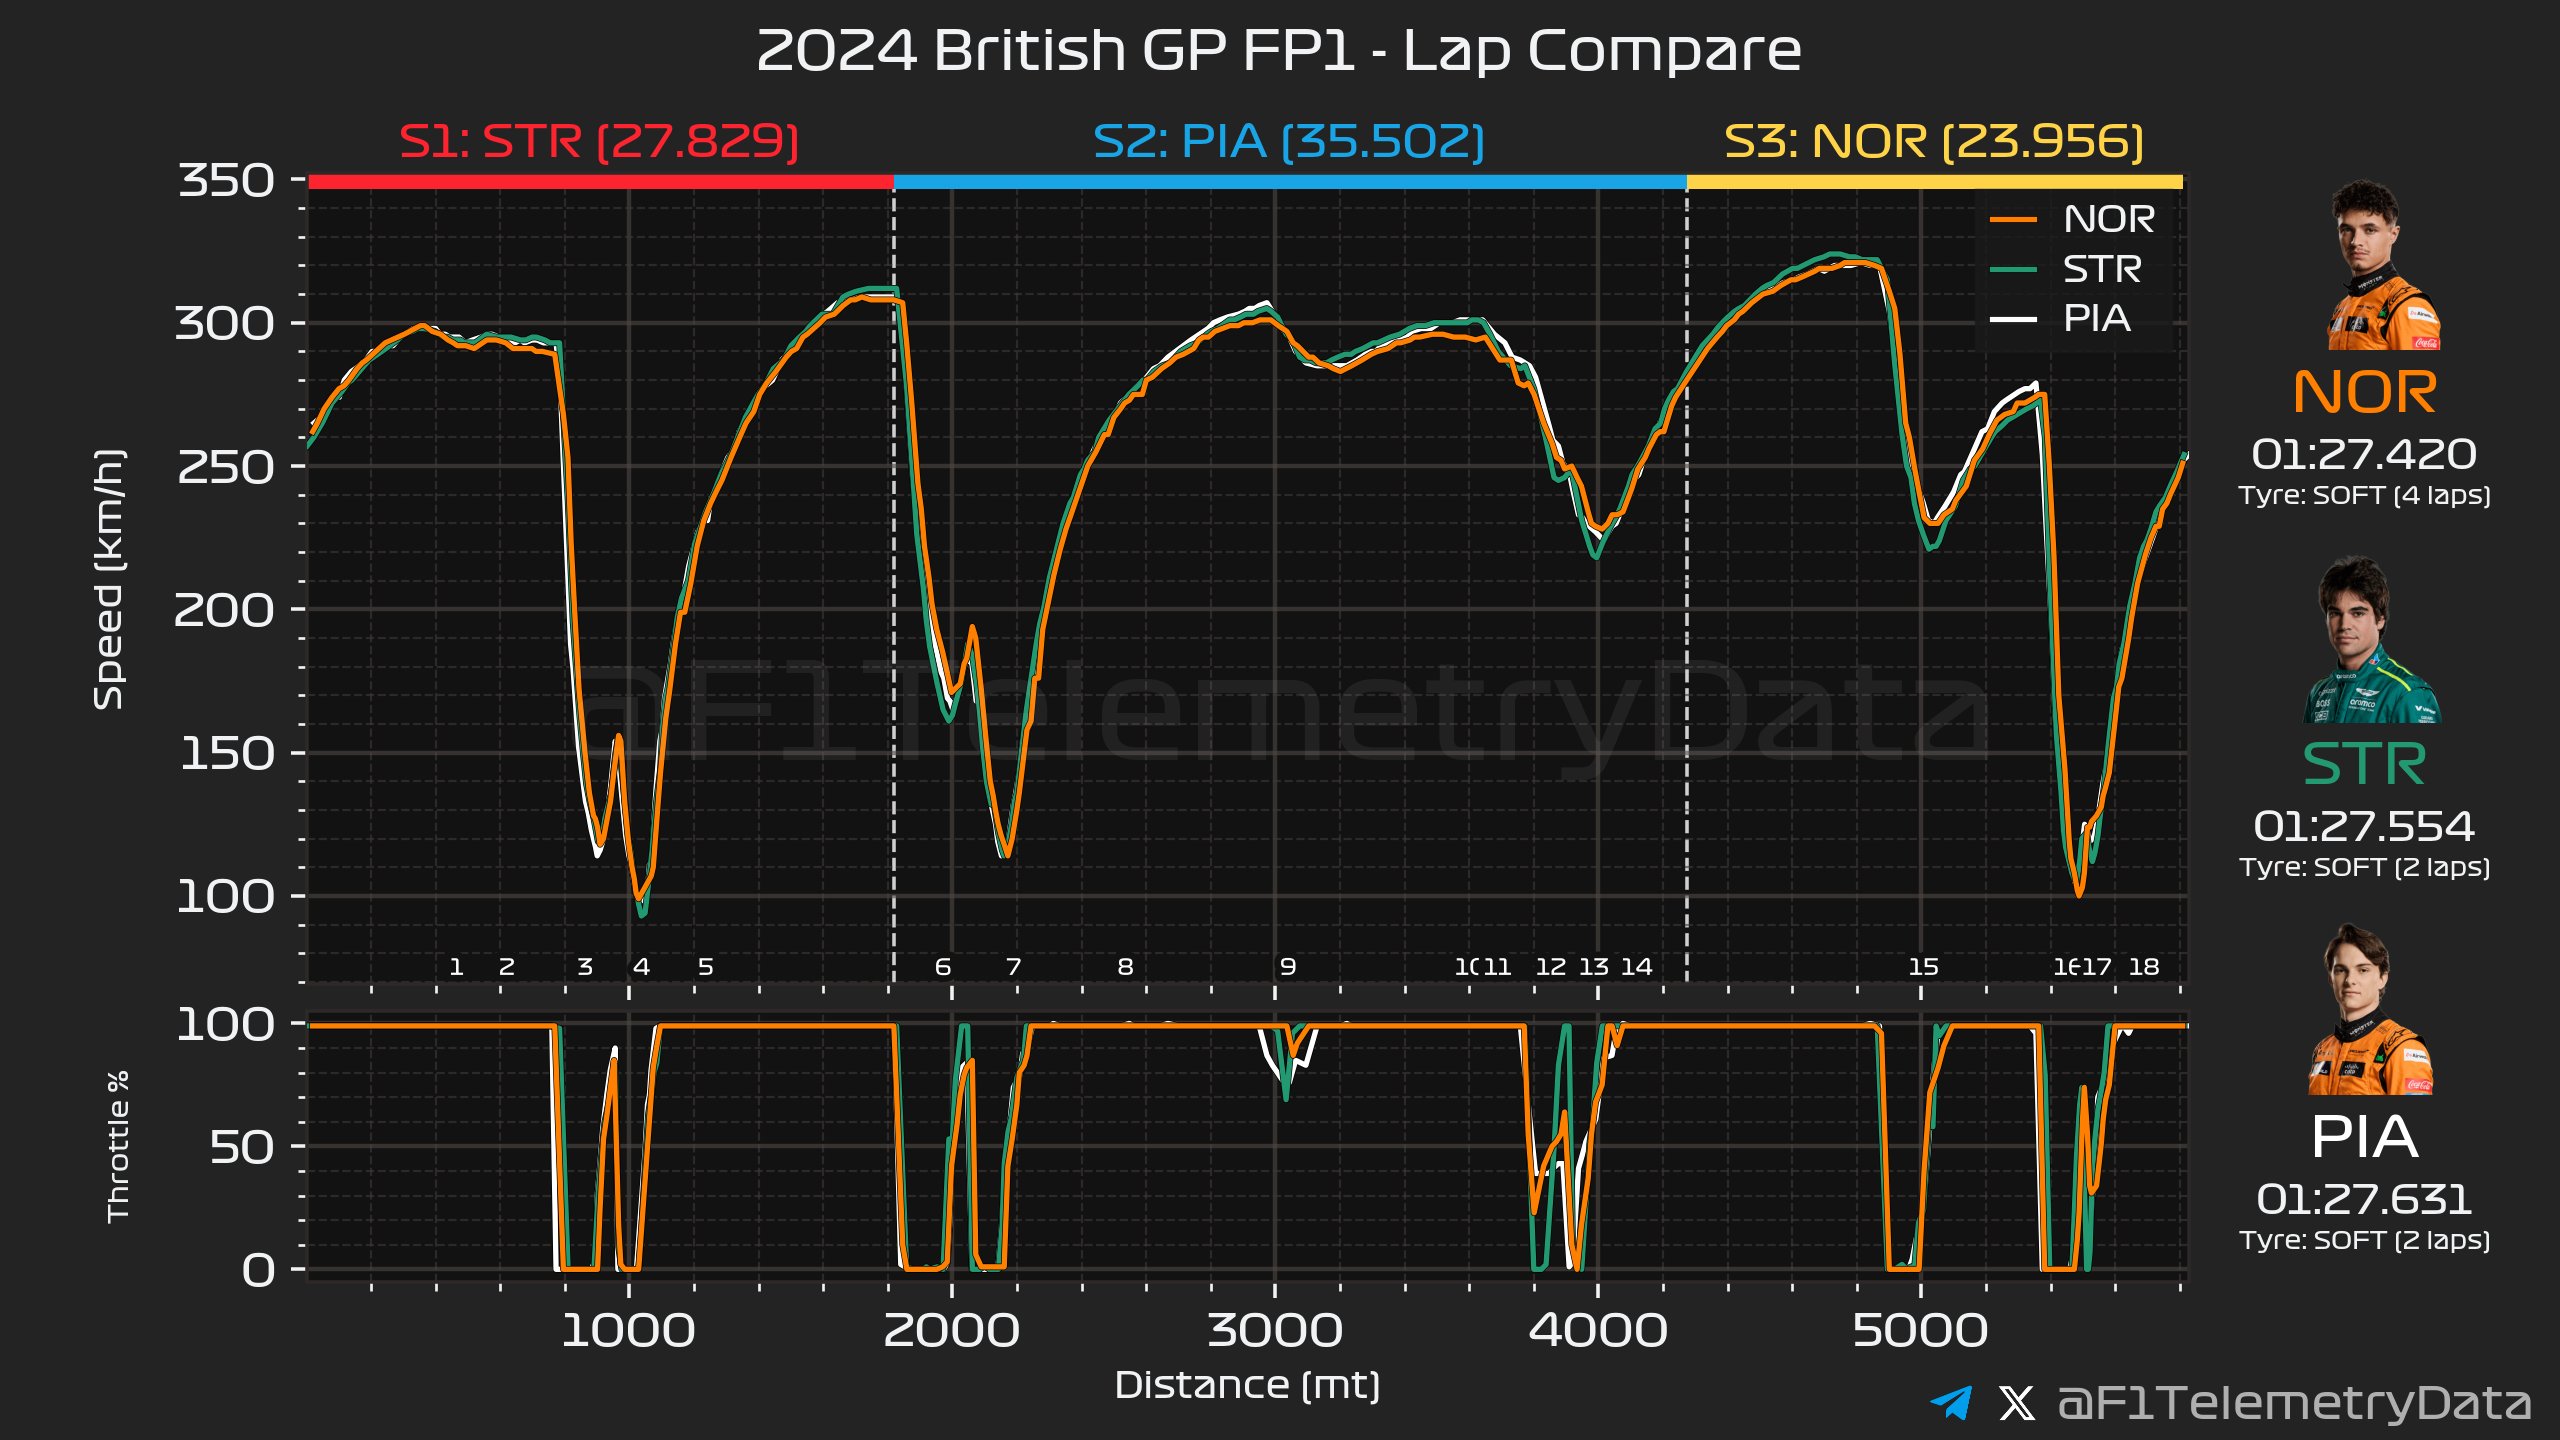The width and height of the screenshot is (2560, 1440).
Task: Click the turn 7 corner marker
Action: [x=1013, y=967]
